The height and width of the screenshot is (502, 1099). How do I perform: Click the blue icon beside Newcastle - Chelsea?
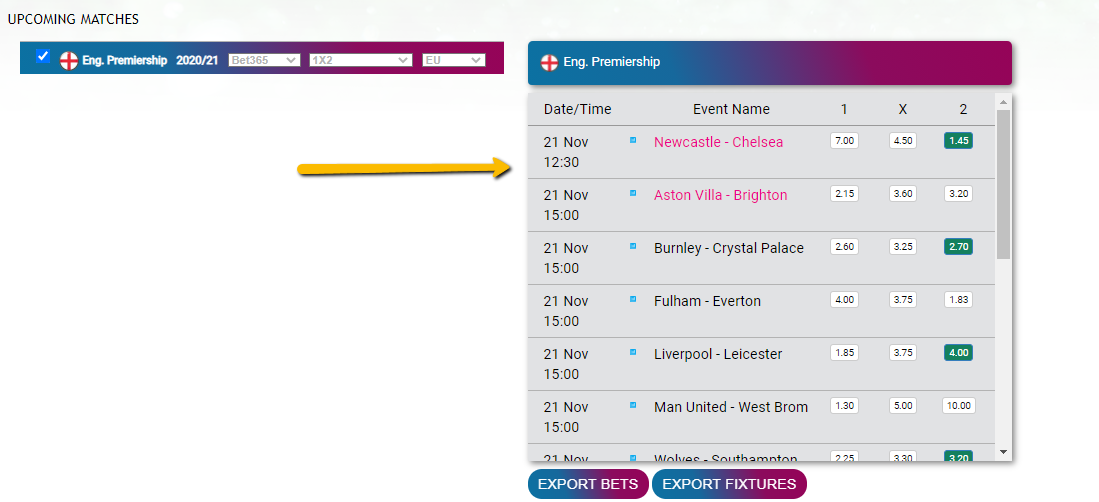click(x=633, y=140)
